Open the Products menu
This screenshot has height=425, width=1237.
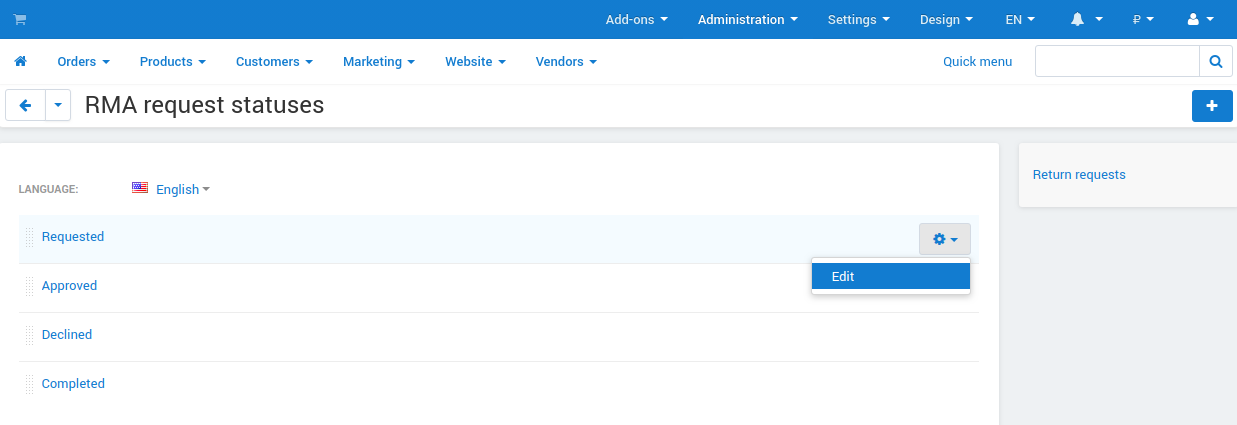(x=173, y=62)
